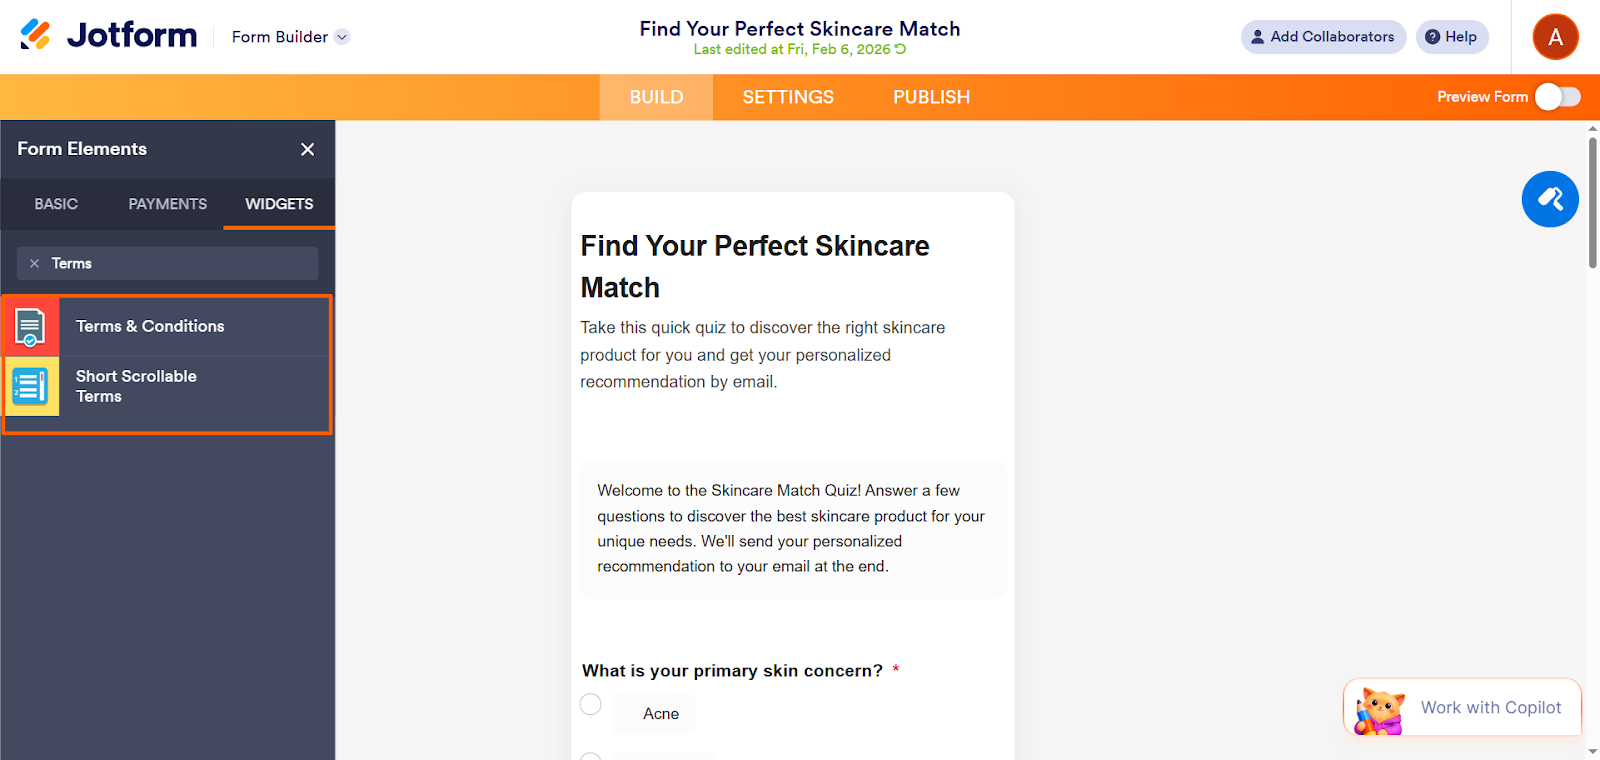
Task: Open the PAYMENTS elements tab
Action: [x=167, y=204]
